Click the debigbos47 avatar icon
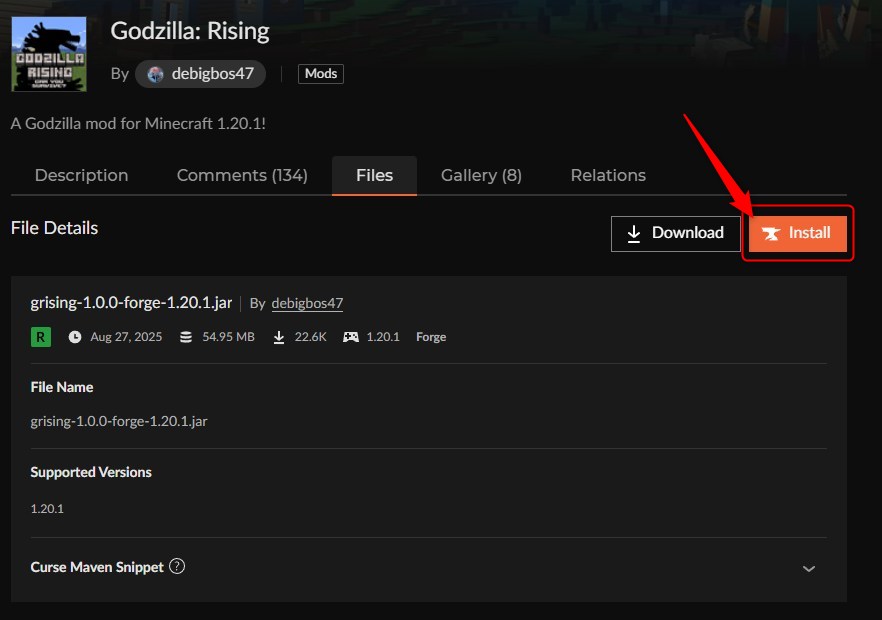The image size is (882, 620). click(156, 74)
